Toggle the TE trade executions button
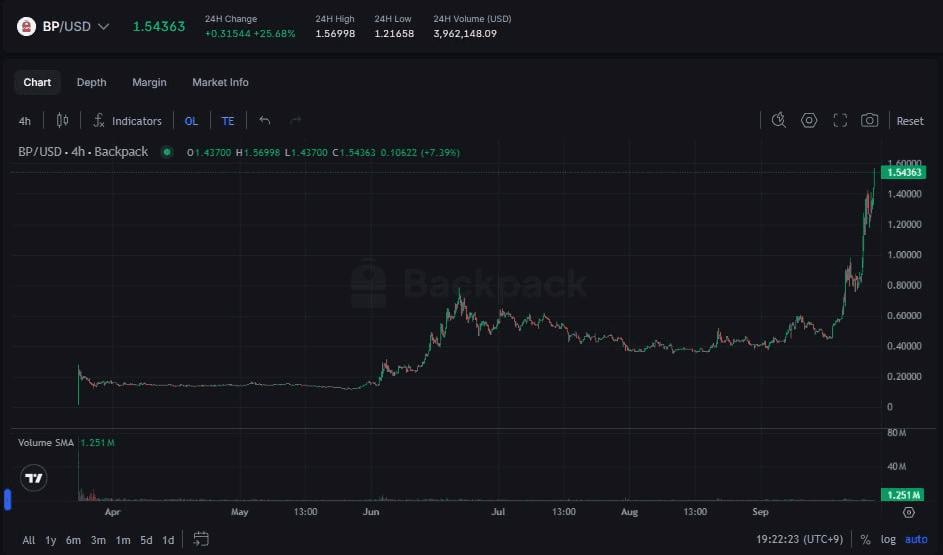This screenshot has height=555, width=943. coord(228,121)
